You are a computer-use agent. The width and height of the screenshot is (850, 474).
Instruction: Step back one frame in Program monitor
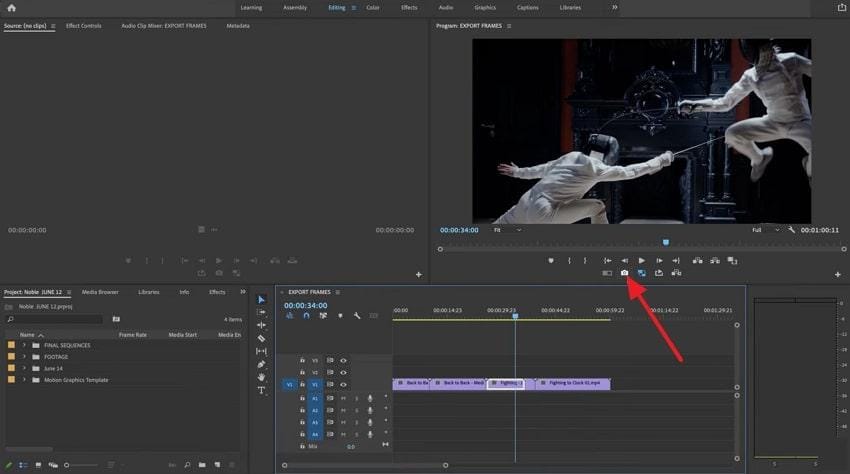pyautogui.click(x=624, y=261)
